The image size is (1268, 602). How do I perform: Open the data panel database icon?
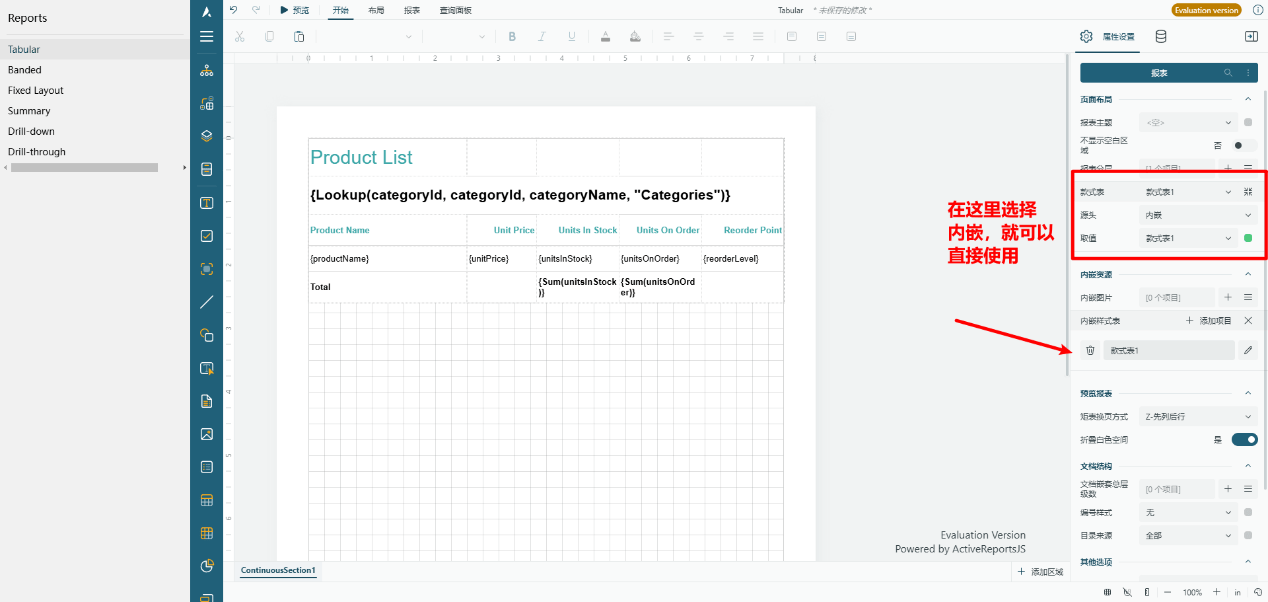coord(1160,37)
